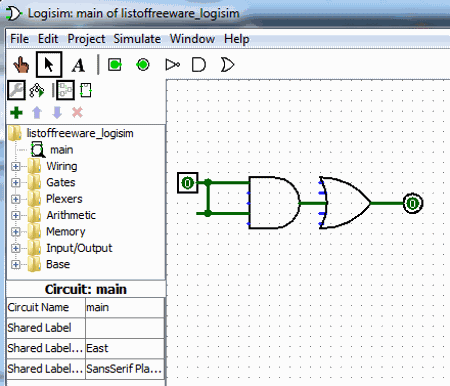
Task: Select listoffreeware_logisim project root
Action: tap(80, 133)
